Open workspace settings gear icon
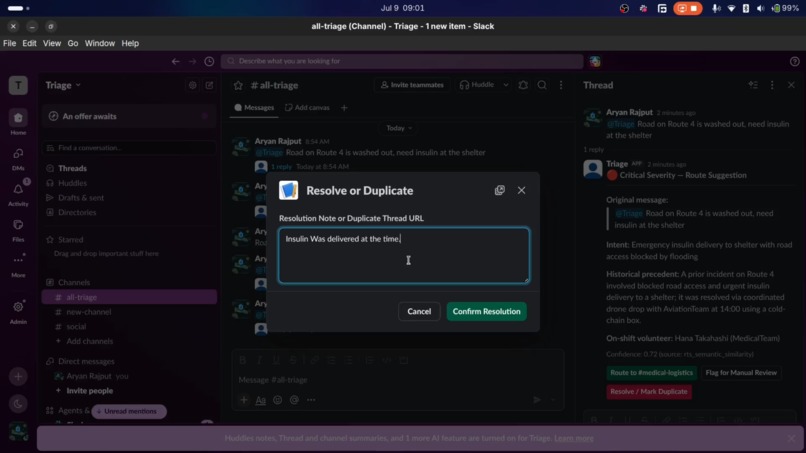Screen dimensions: 806x453 coord(192,85)
